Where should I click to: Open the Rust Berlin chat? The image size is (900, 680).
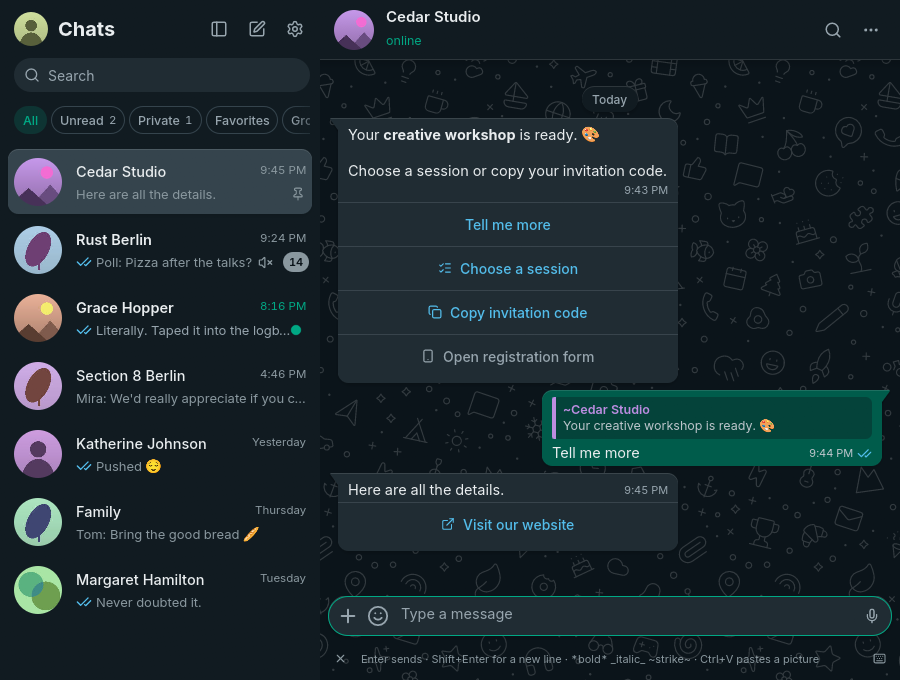point(160,250)
